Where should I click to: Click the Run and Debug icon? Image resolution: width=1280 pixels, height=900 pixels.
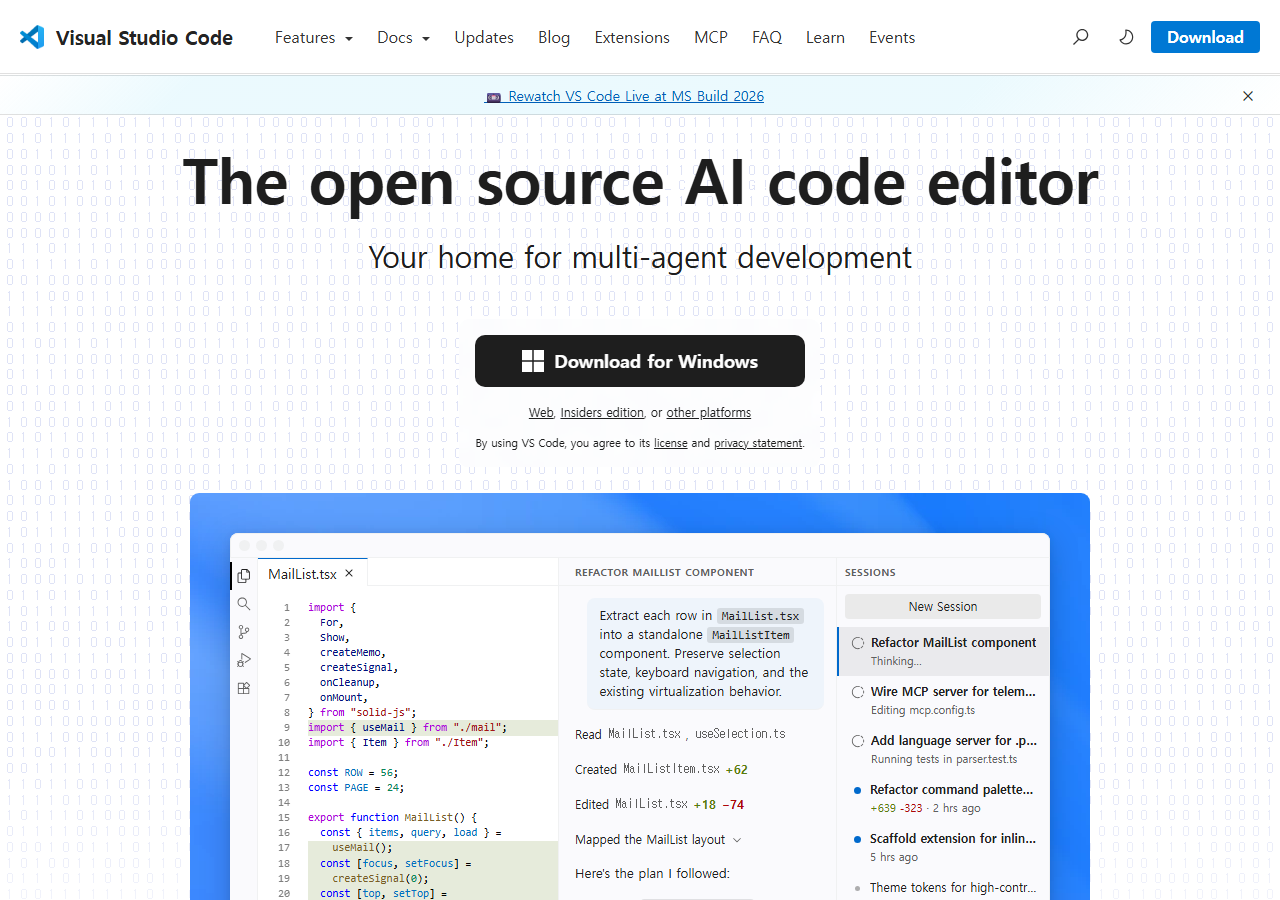coord(244,660)
